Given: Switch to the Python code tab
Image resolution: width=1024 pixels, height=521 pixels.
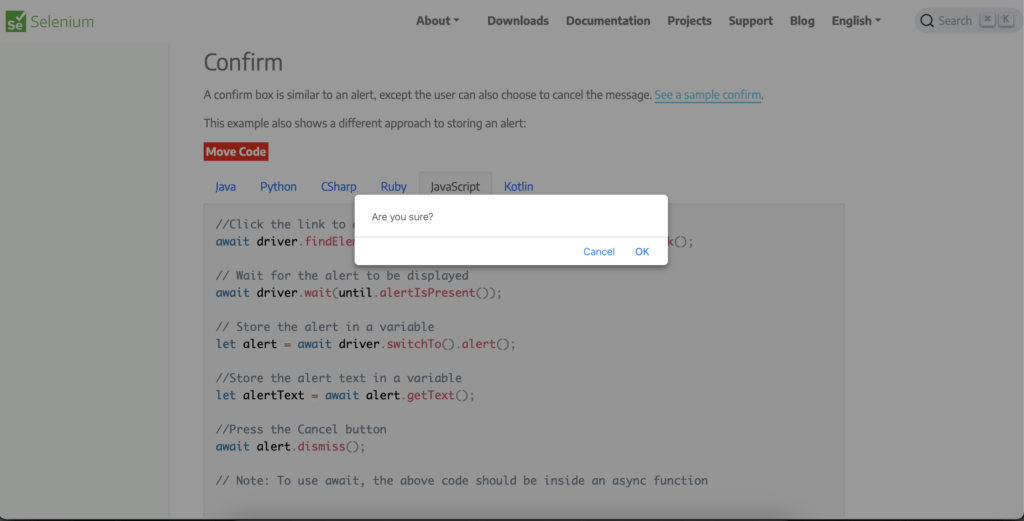Looking at the screenshot, I should 278,187.
